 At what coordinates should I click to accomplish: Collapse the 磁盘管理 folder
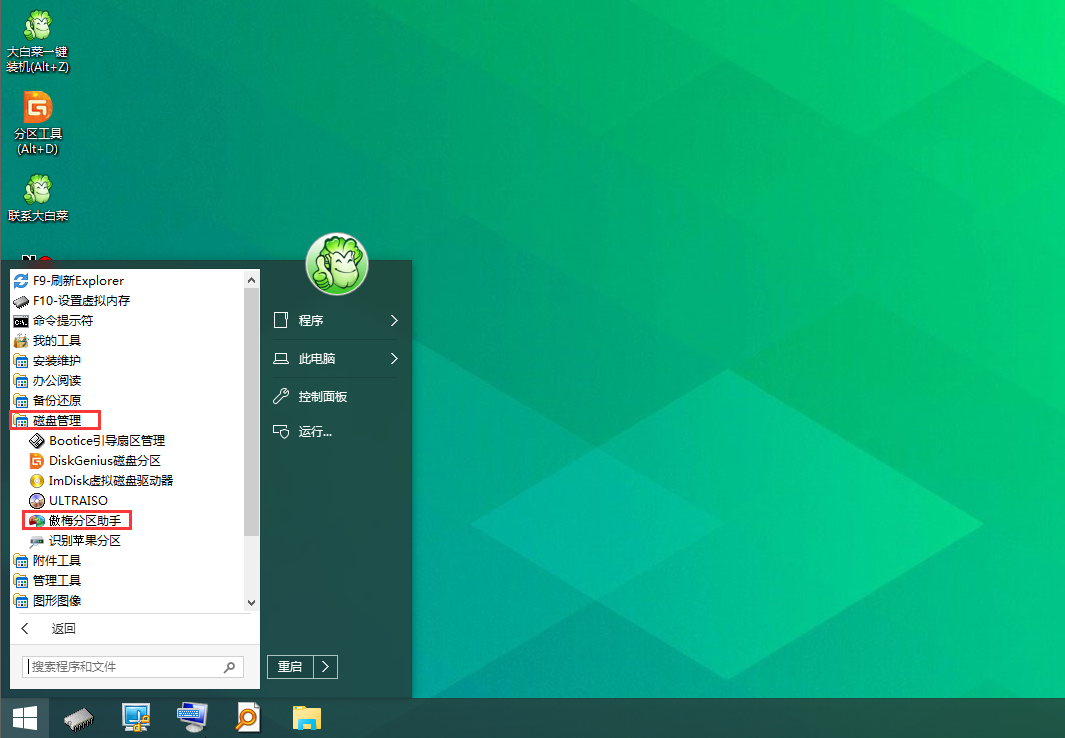(47, 420)
